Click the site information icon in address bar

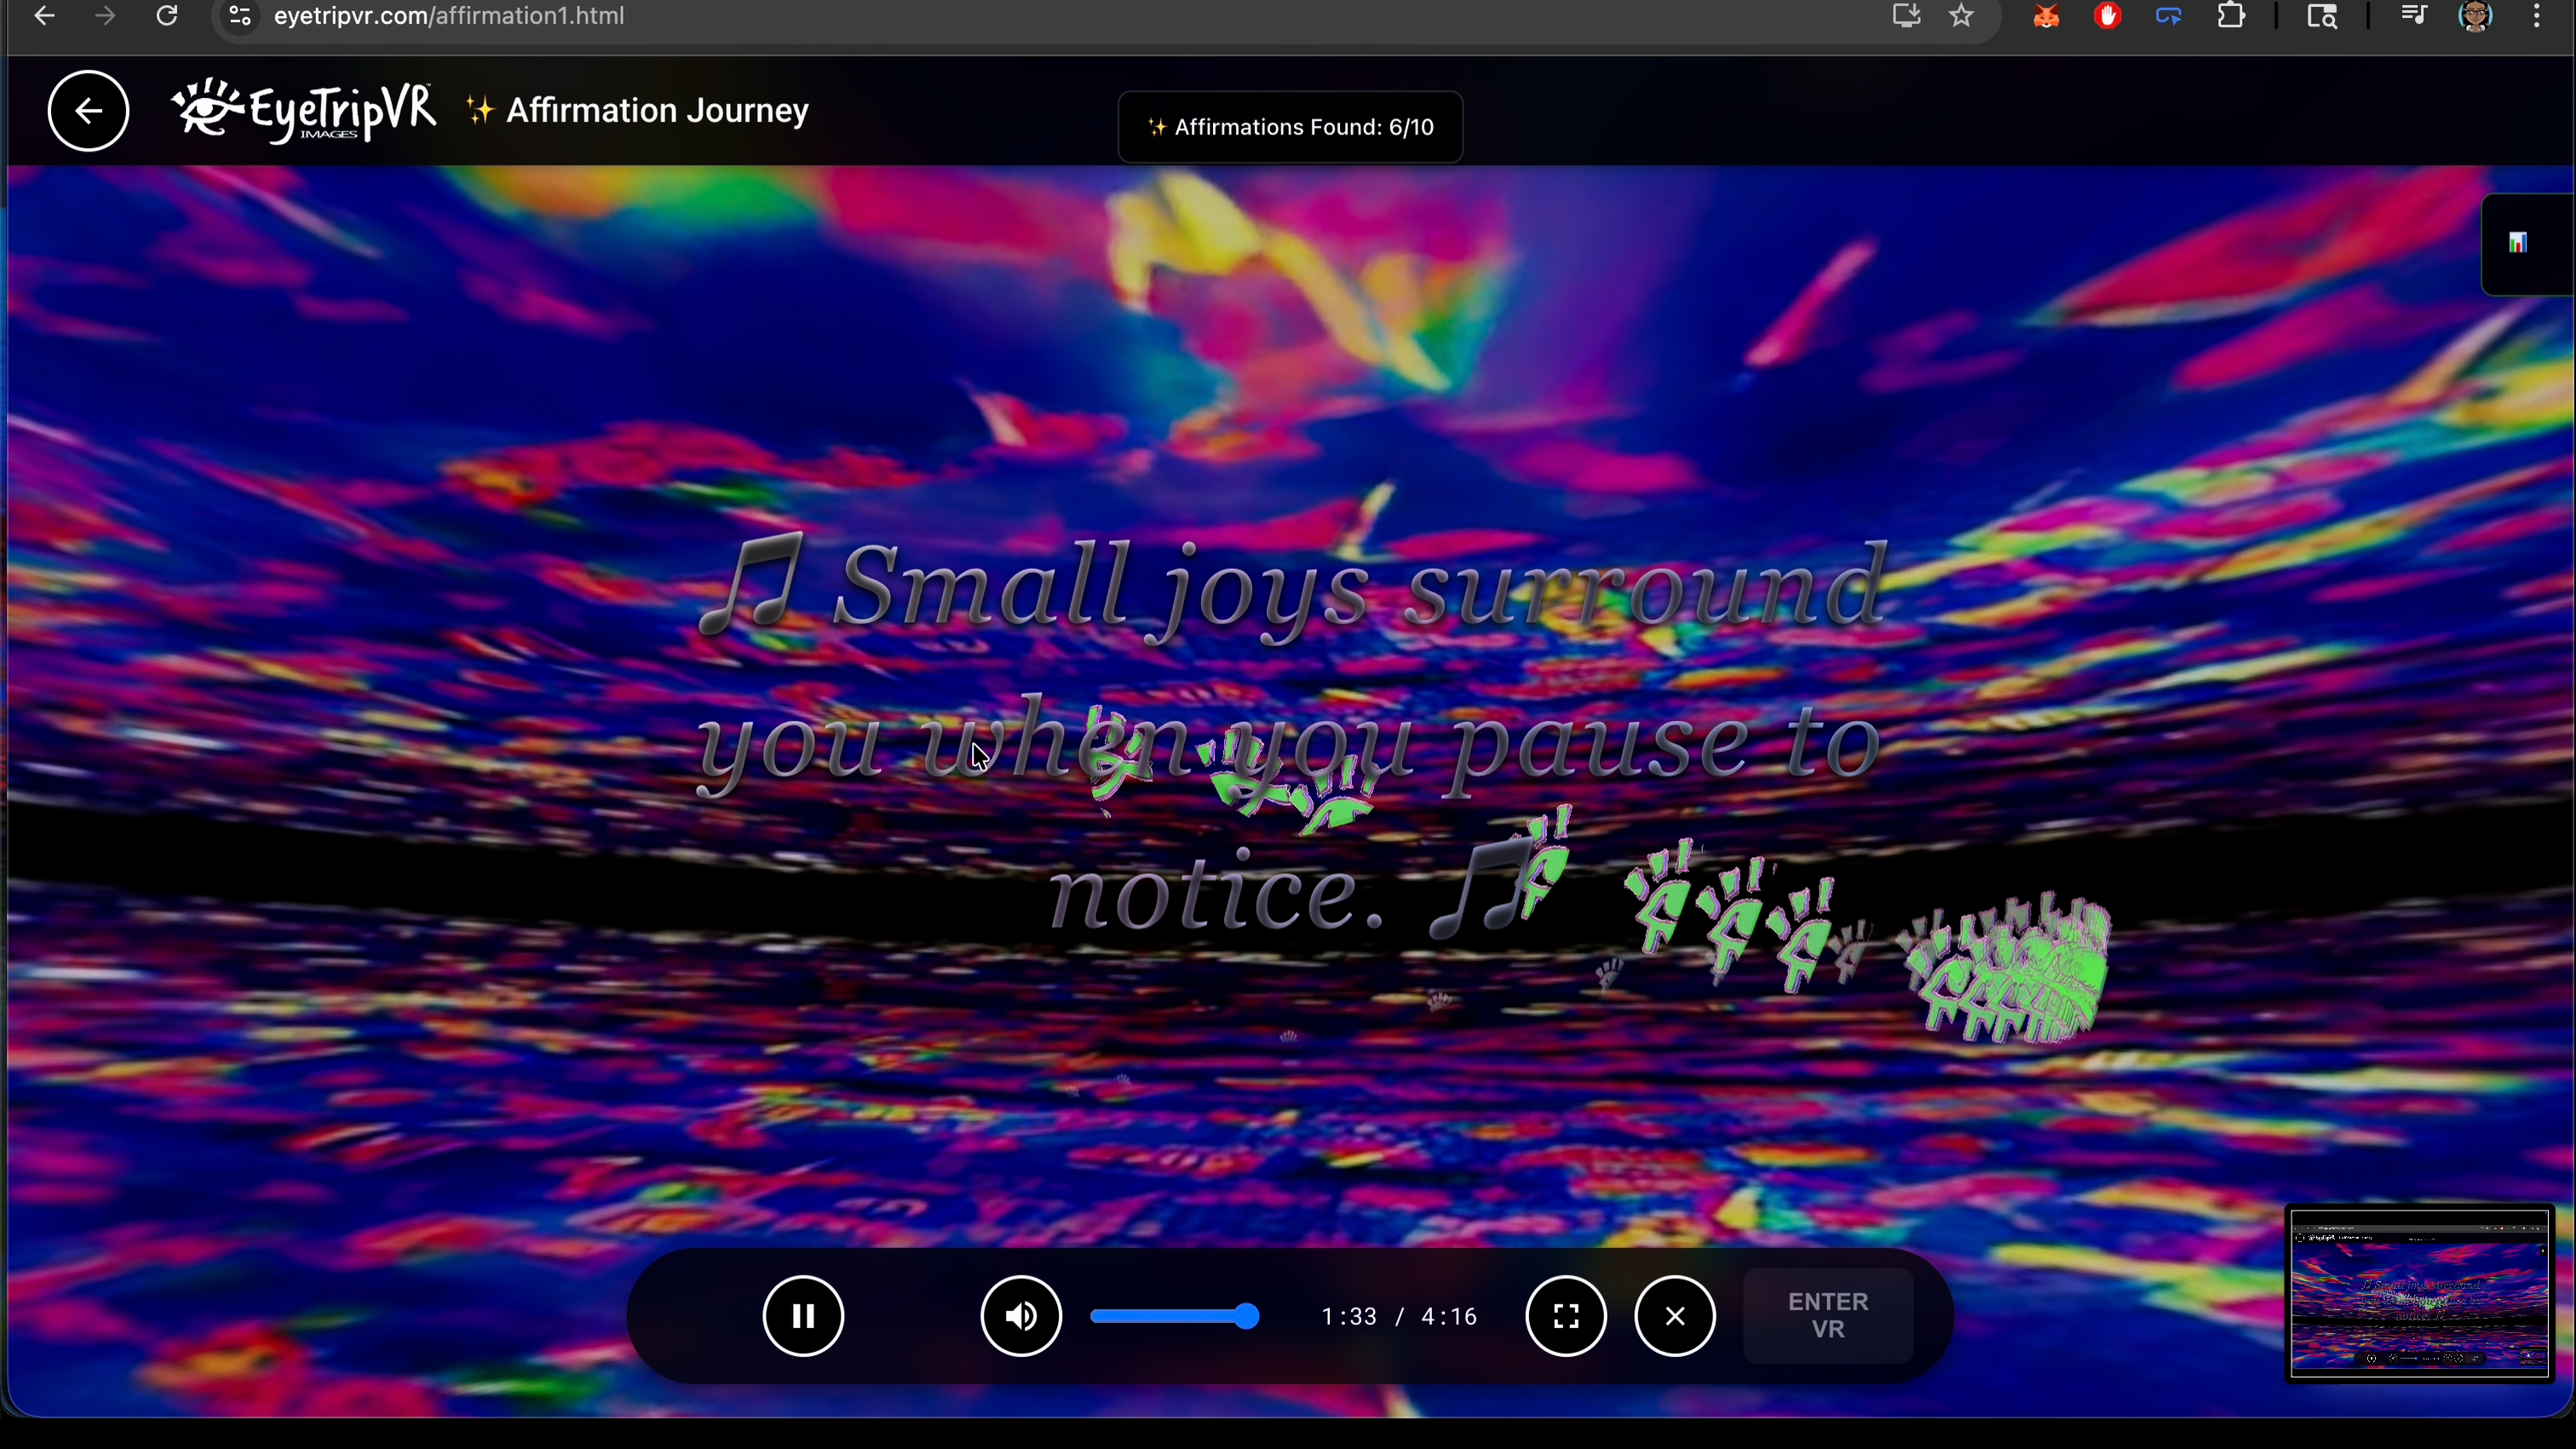(x=239, y=16)
